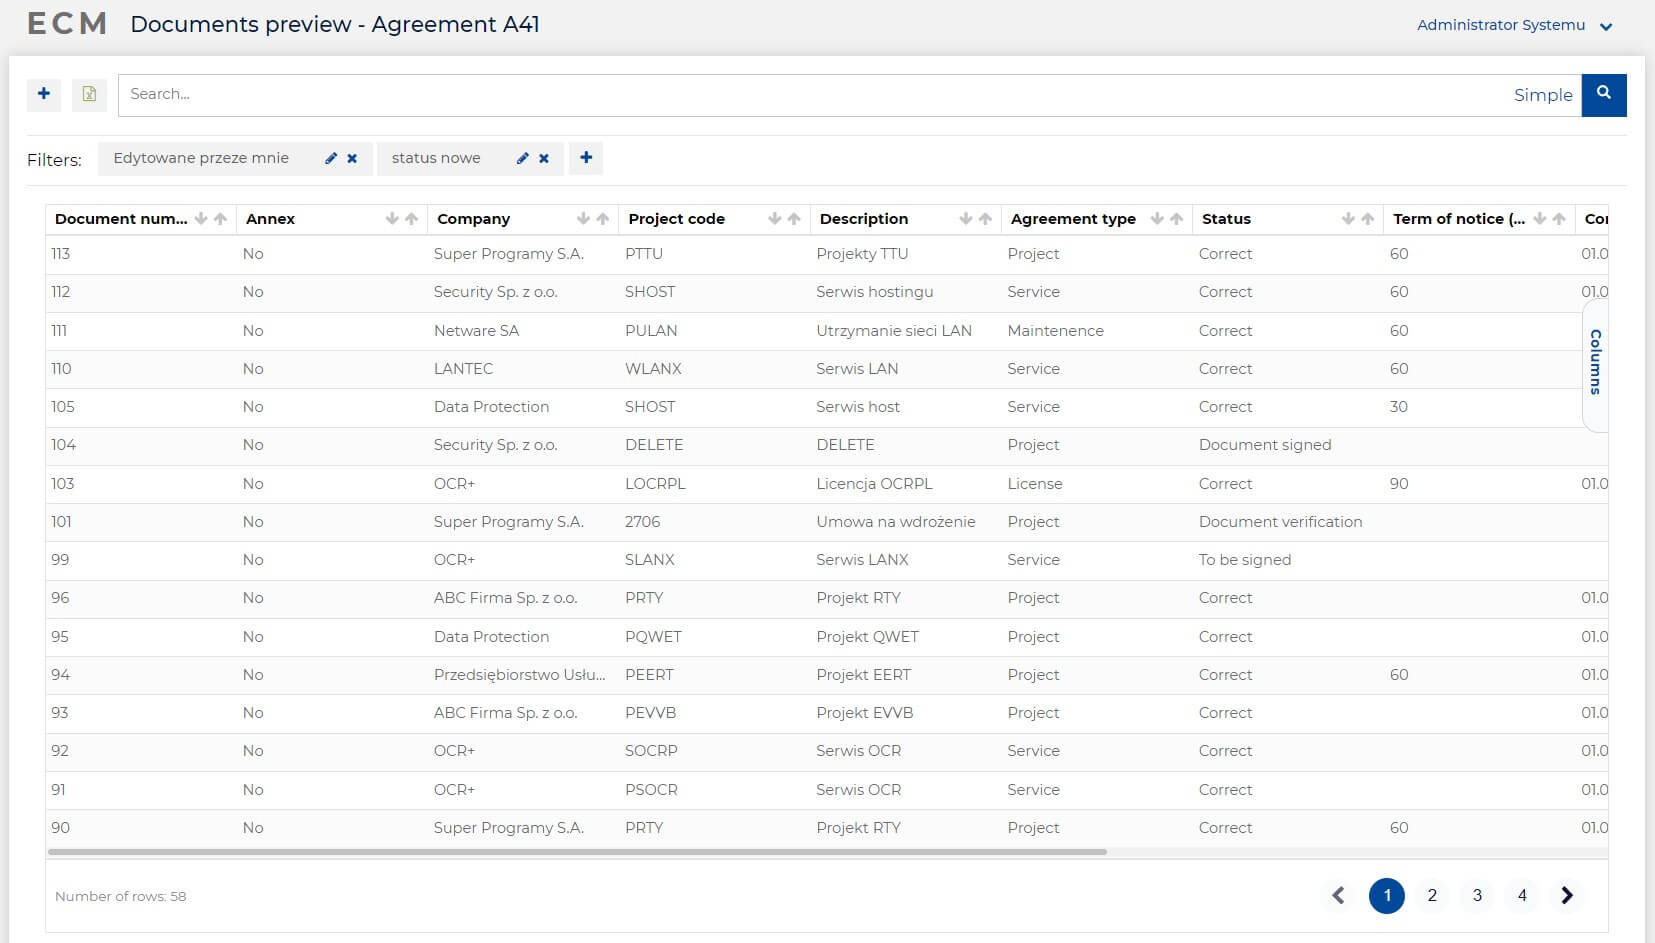This screenshot has height=943, width=1655.
Task: Edit the 'status nowe' filter pencil
Action: tap(522, 158)
